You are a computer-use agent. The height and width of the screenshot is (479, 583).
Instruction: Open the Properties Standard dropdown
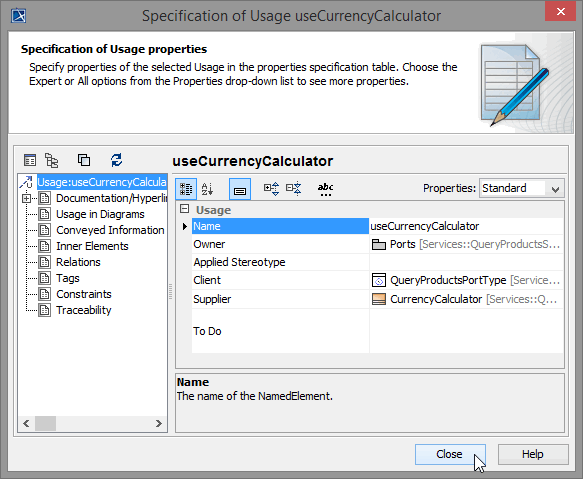point(522,188)
